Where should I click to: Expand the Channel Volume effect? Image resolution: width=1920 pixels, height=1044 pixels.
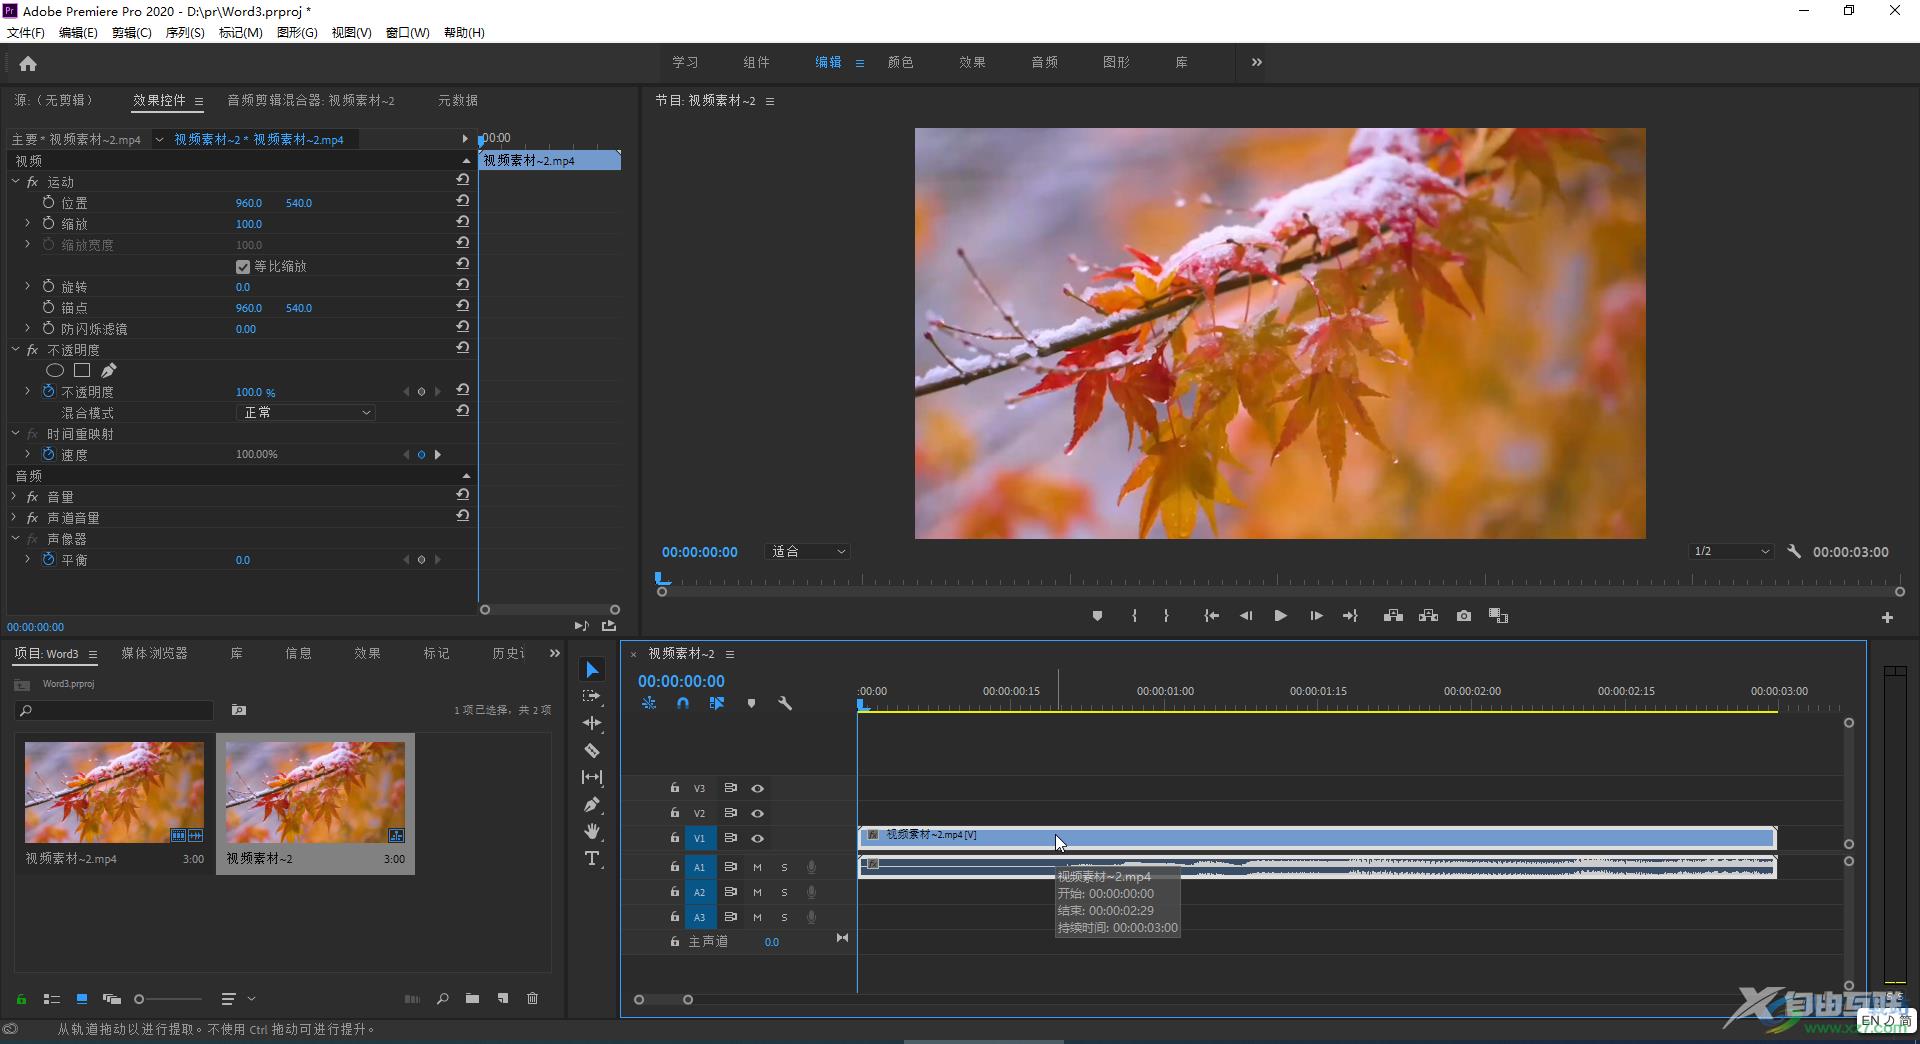coord(14,518)
